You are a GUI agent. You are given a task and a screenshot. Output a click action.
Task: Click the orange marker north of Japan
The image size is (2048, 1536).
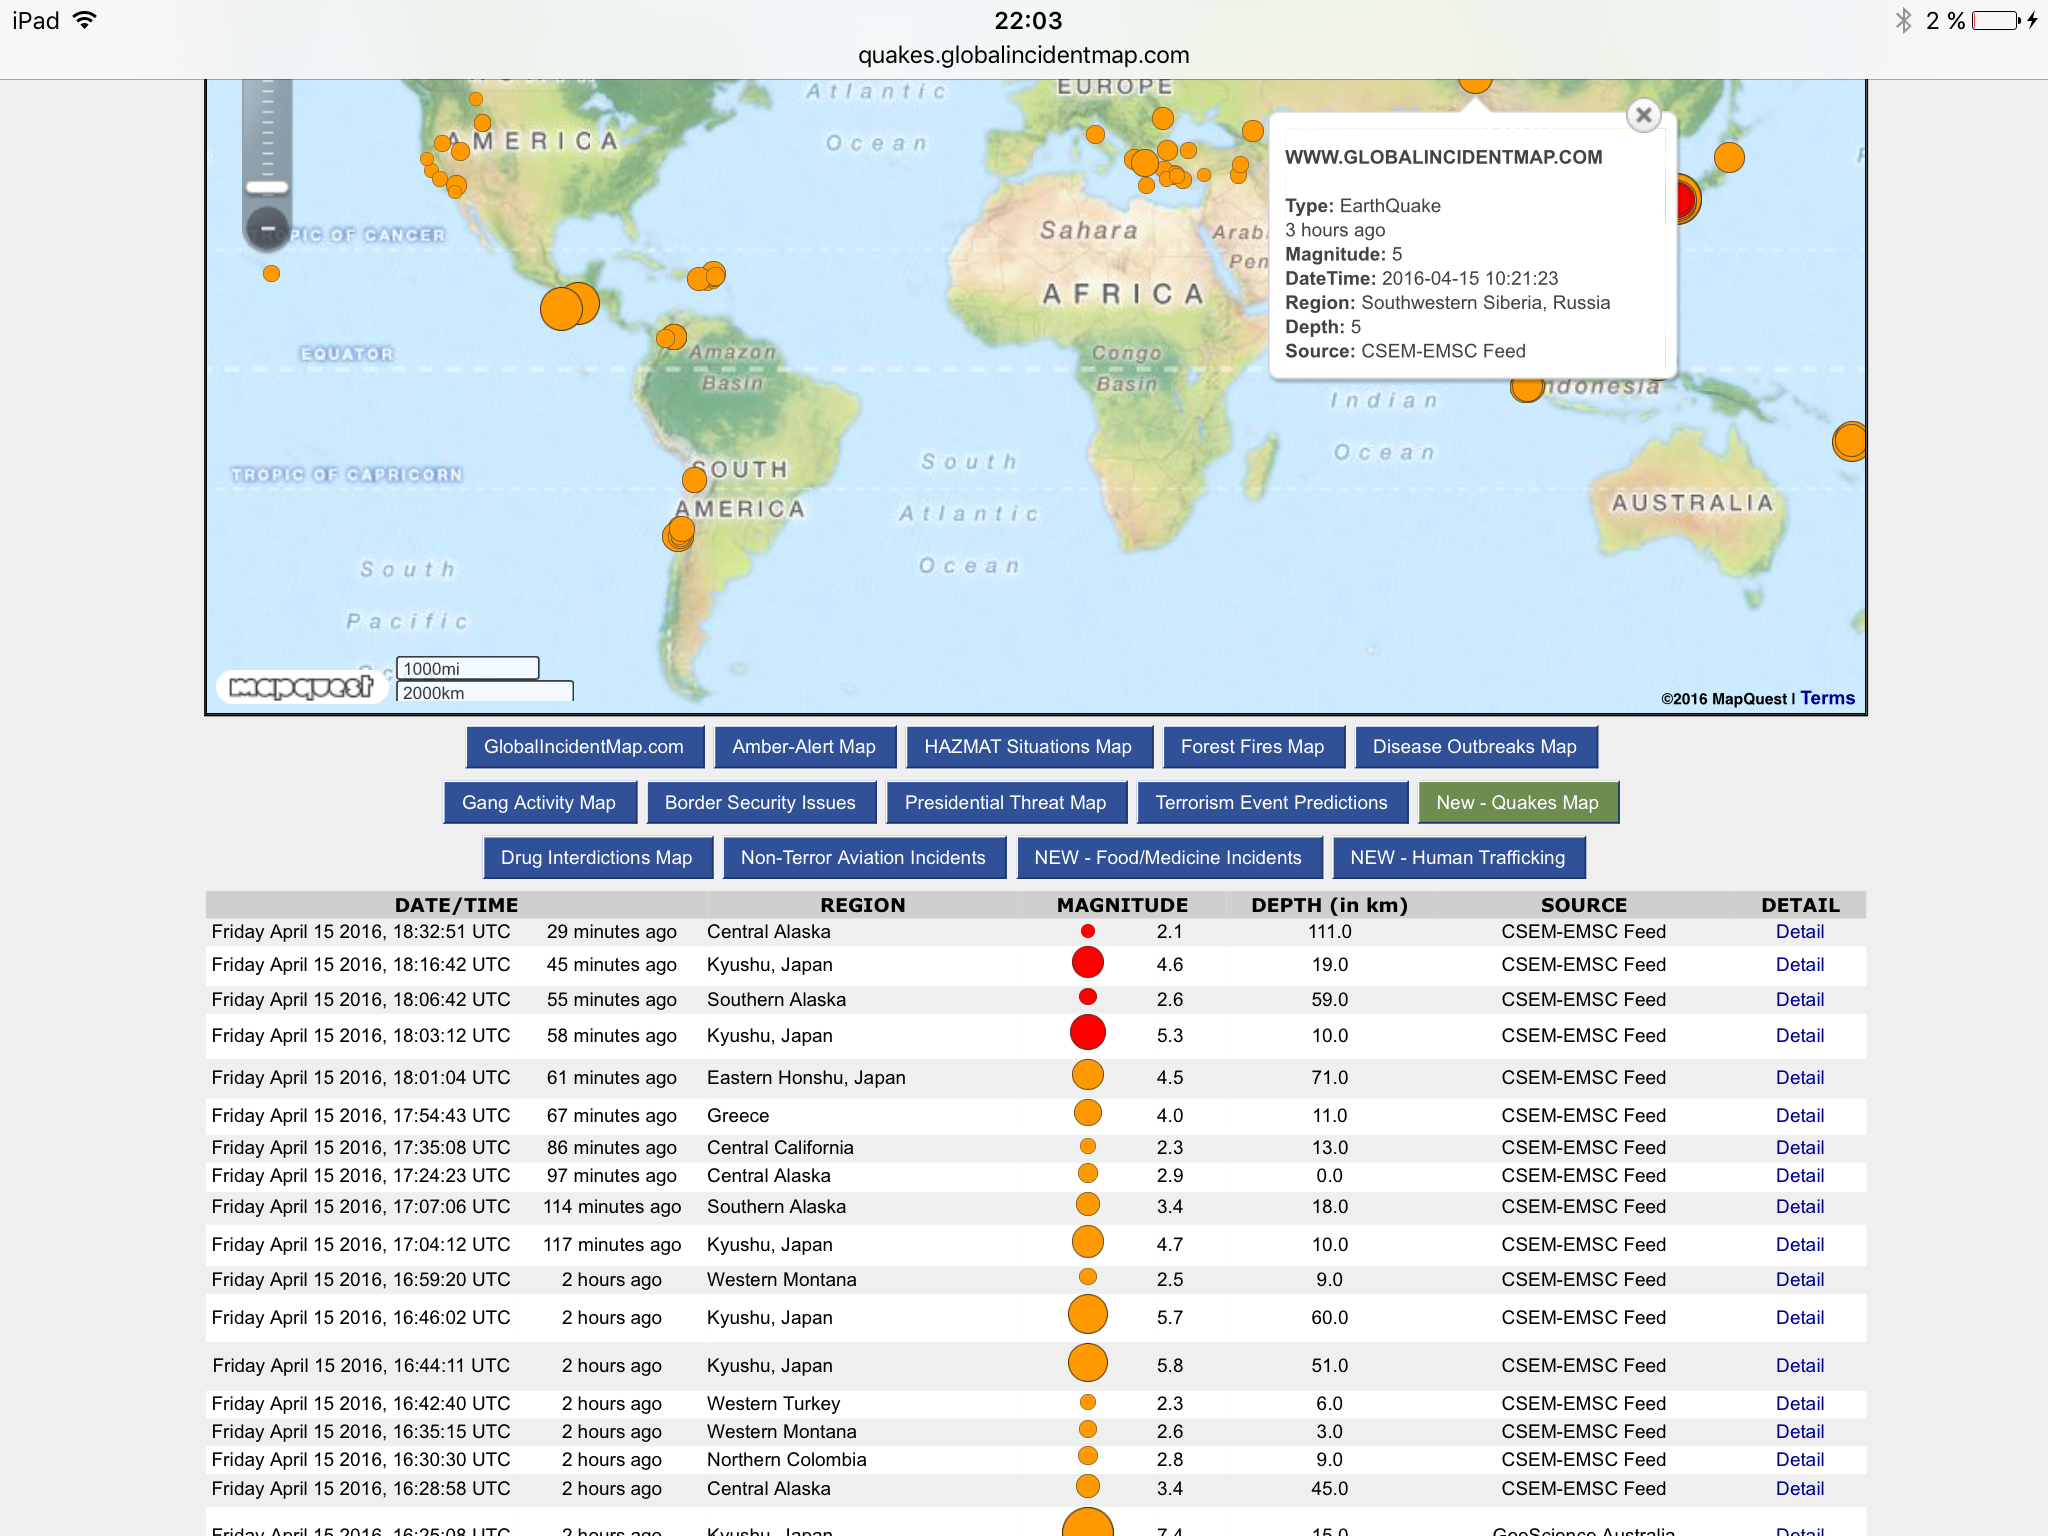[1729, 157]
